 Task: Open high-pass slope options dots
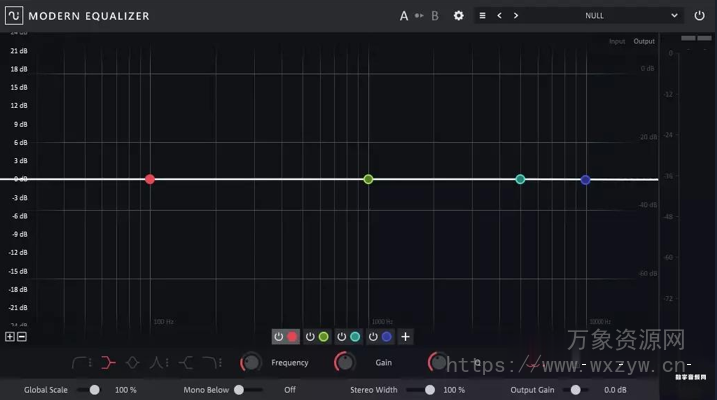point(91,363)
